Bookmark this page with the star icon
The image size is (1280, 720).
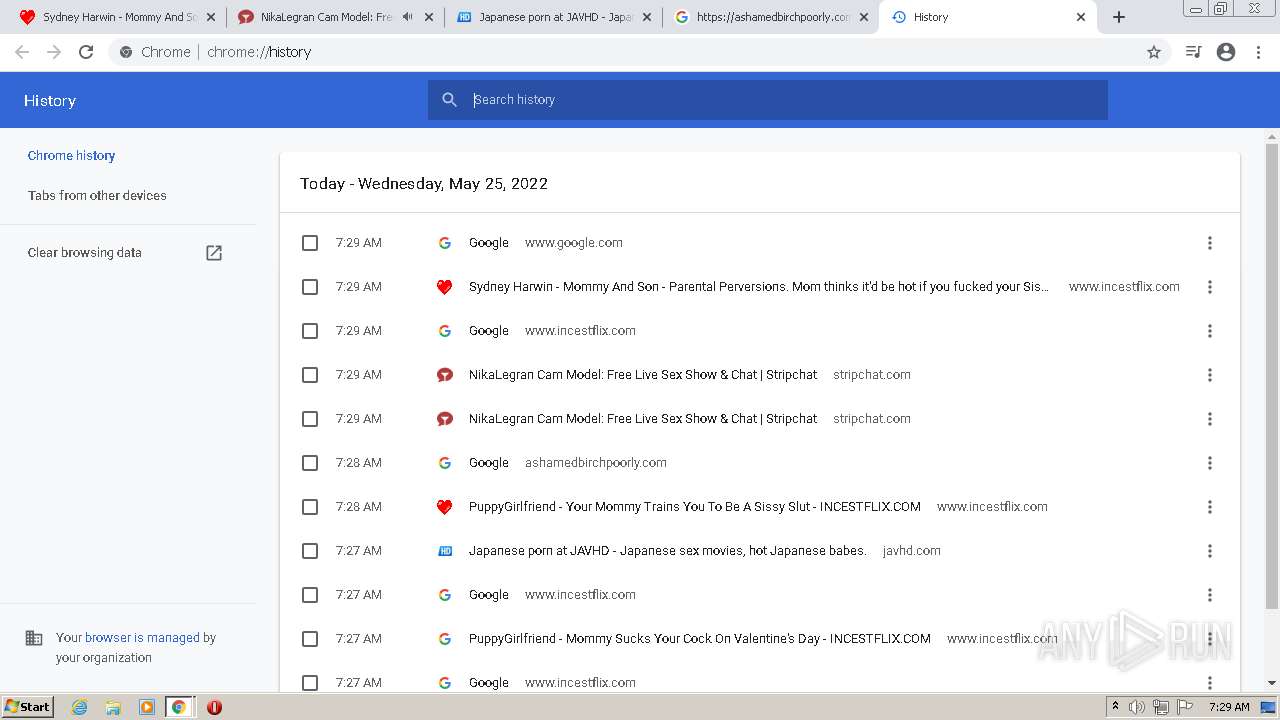pos(1154,52)
